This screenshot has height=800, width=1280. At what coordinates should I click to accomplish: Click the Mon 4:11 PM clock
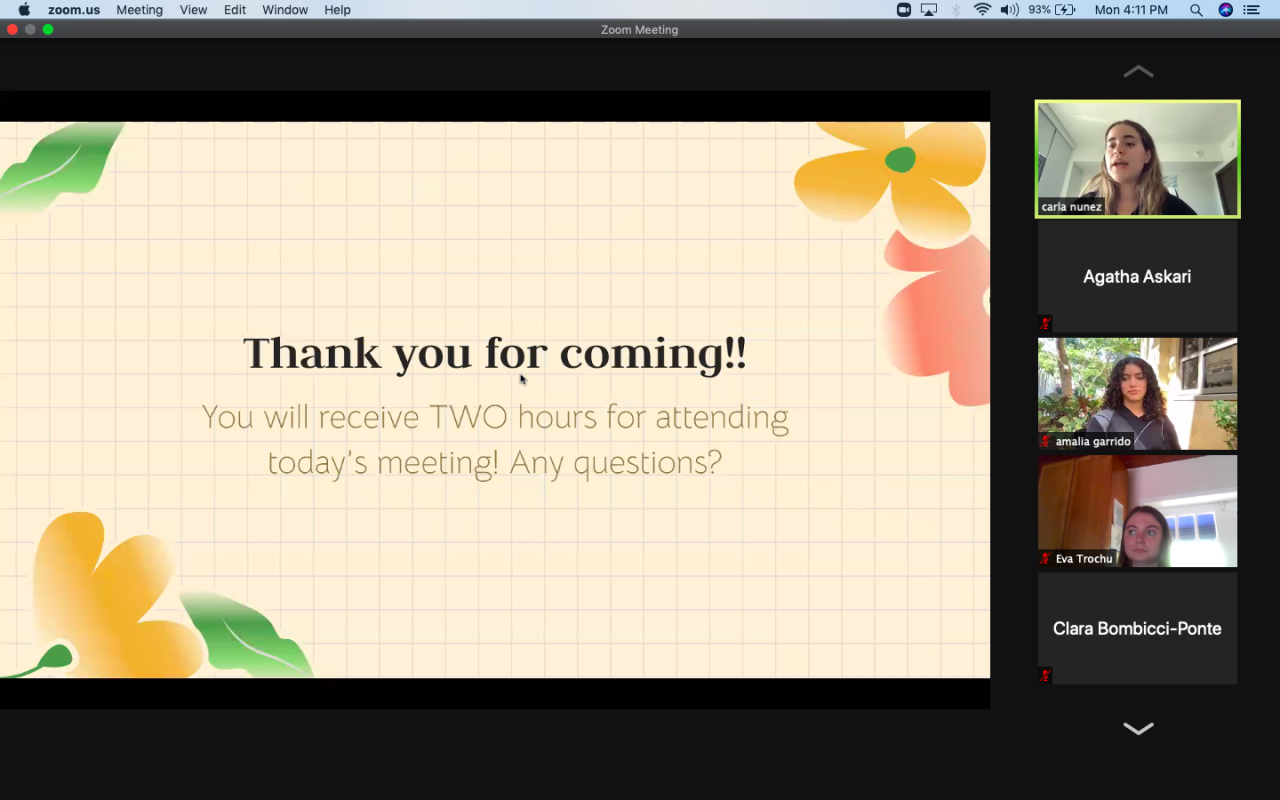1131,10
